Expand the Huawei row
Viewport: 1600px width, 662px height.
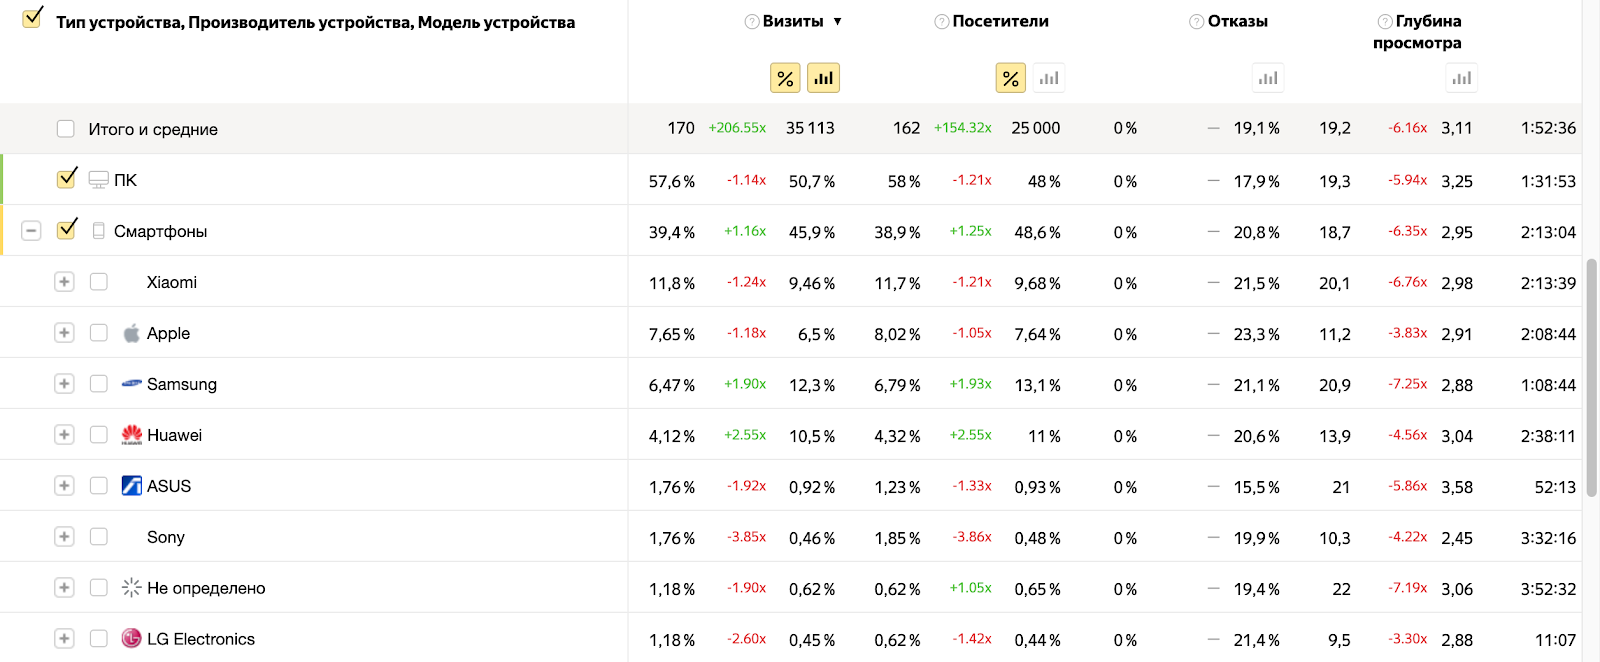click(x=64, y=435)
